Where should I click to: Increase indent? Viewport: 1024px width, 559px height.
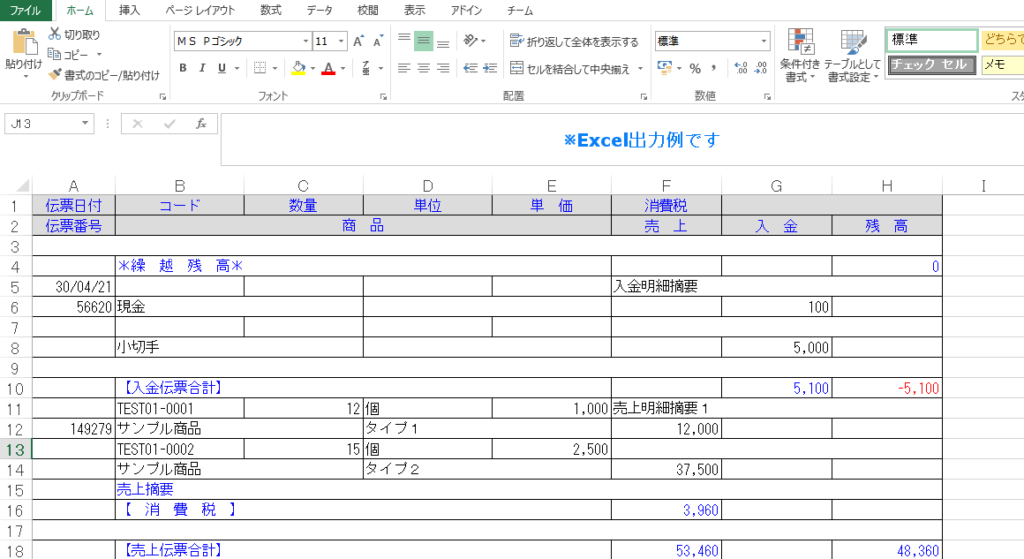point(490,68)
